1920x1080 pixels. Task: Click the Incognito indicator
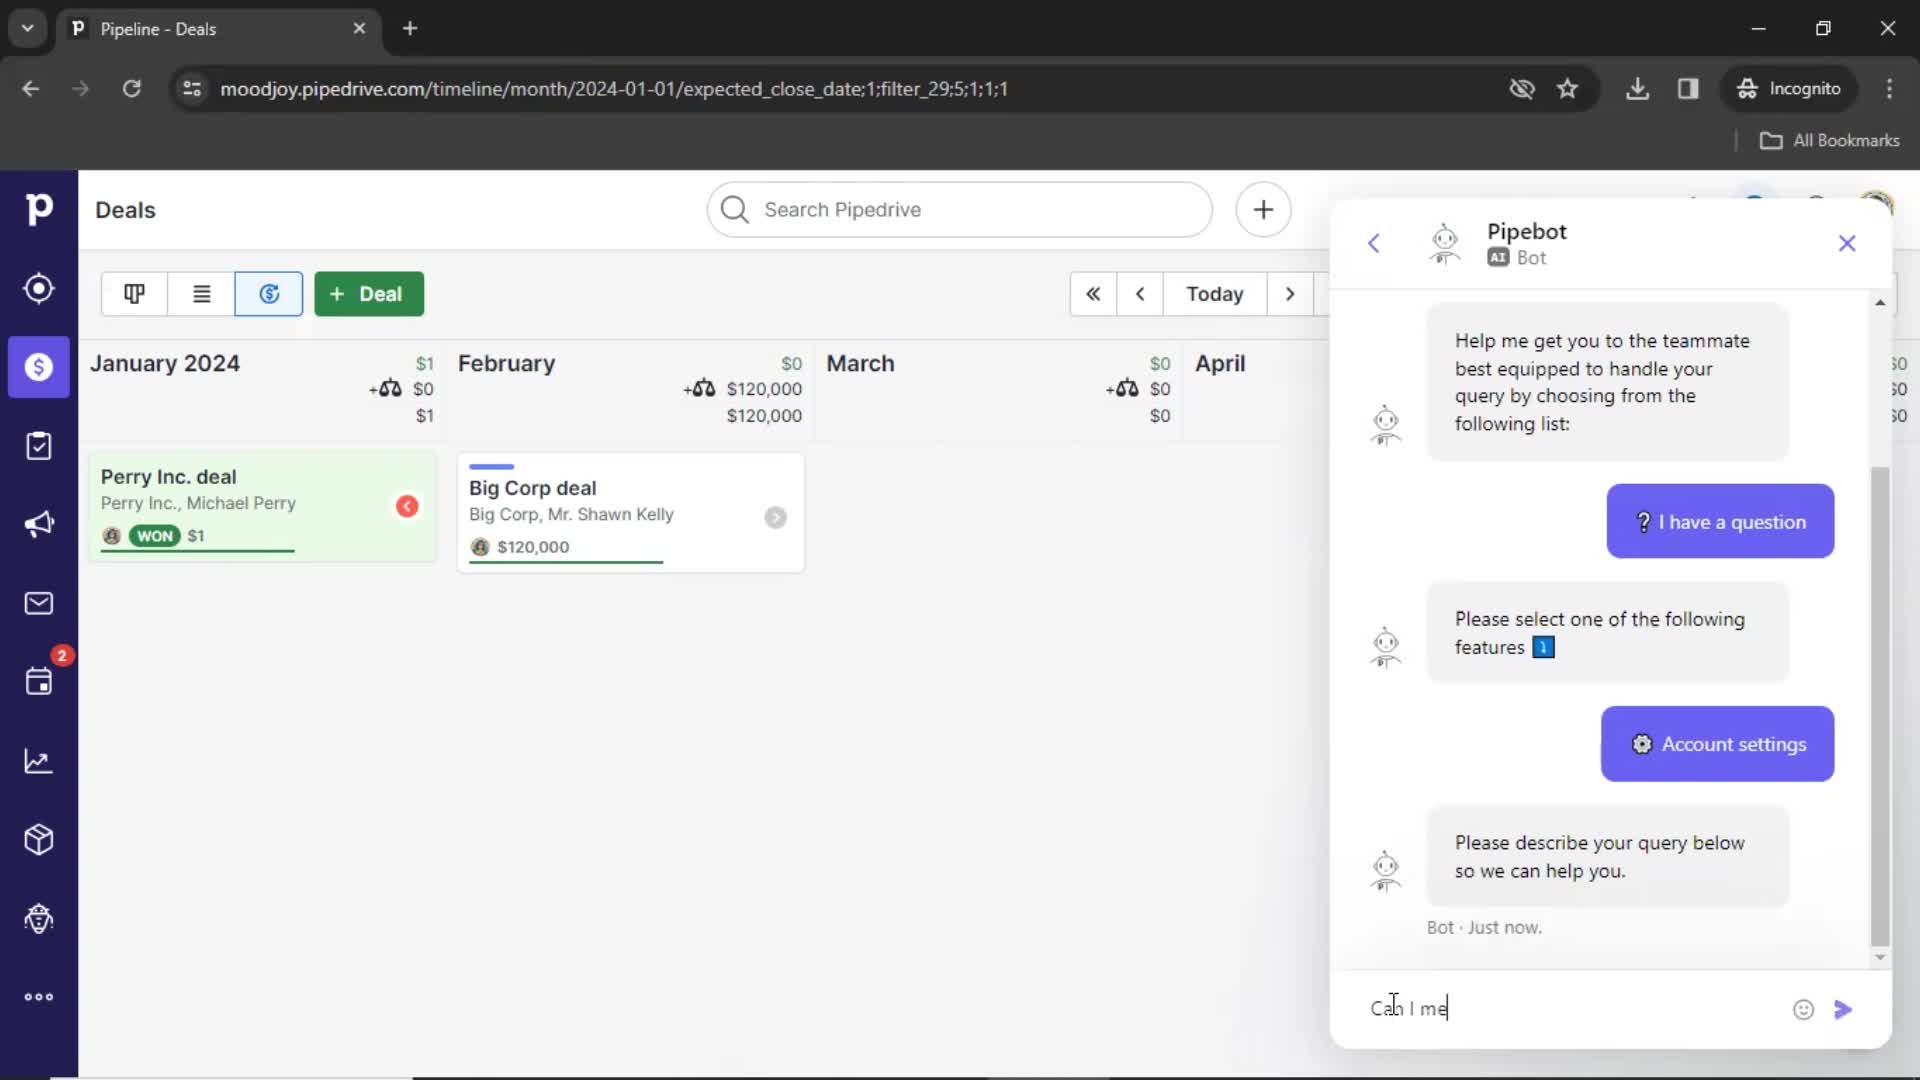1789,89
